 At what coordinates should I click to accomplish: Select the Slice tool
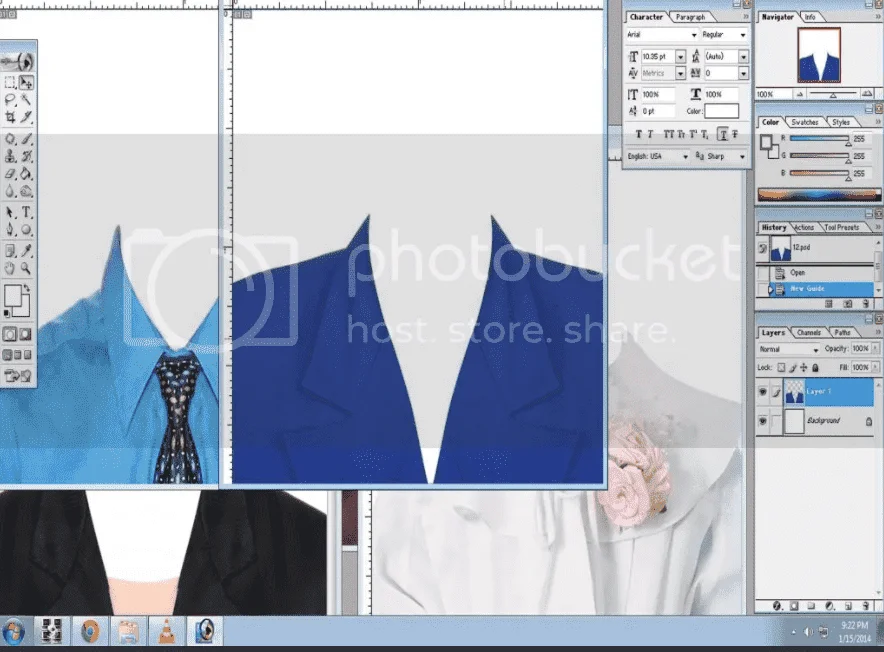pos(26,117)
